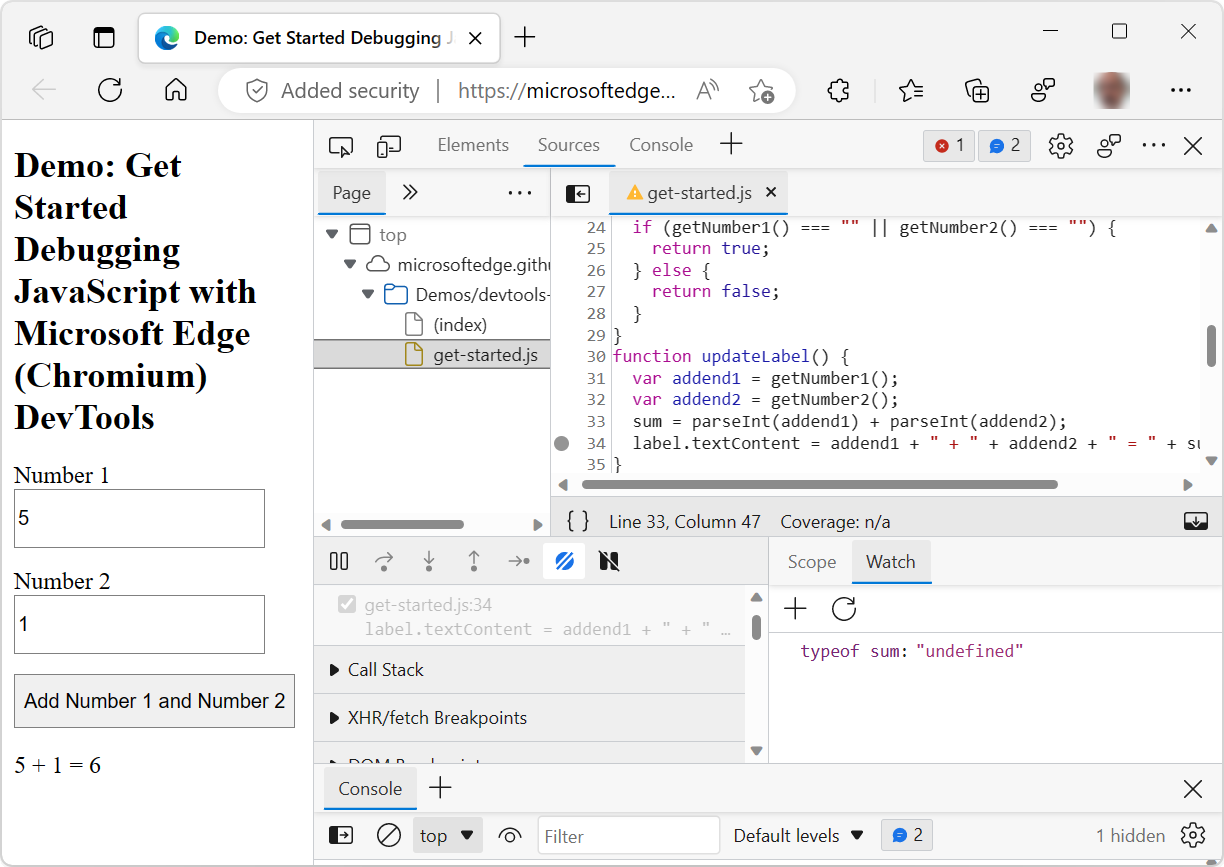The image size is (1224, 867).
Task: Click the console Filter field
Action: click(629, 836)
